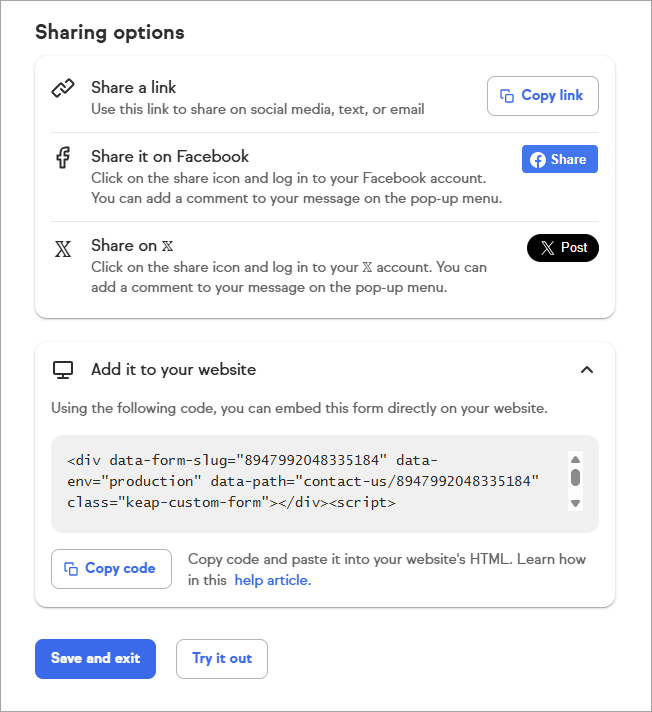Click the Add it to your website heading
The width and height of the screenshot is (652, 712).
173,370
